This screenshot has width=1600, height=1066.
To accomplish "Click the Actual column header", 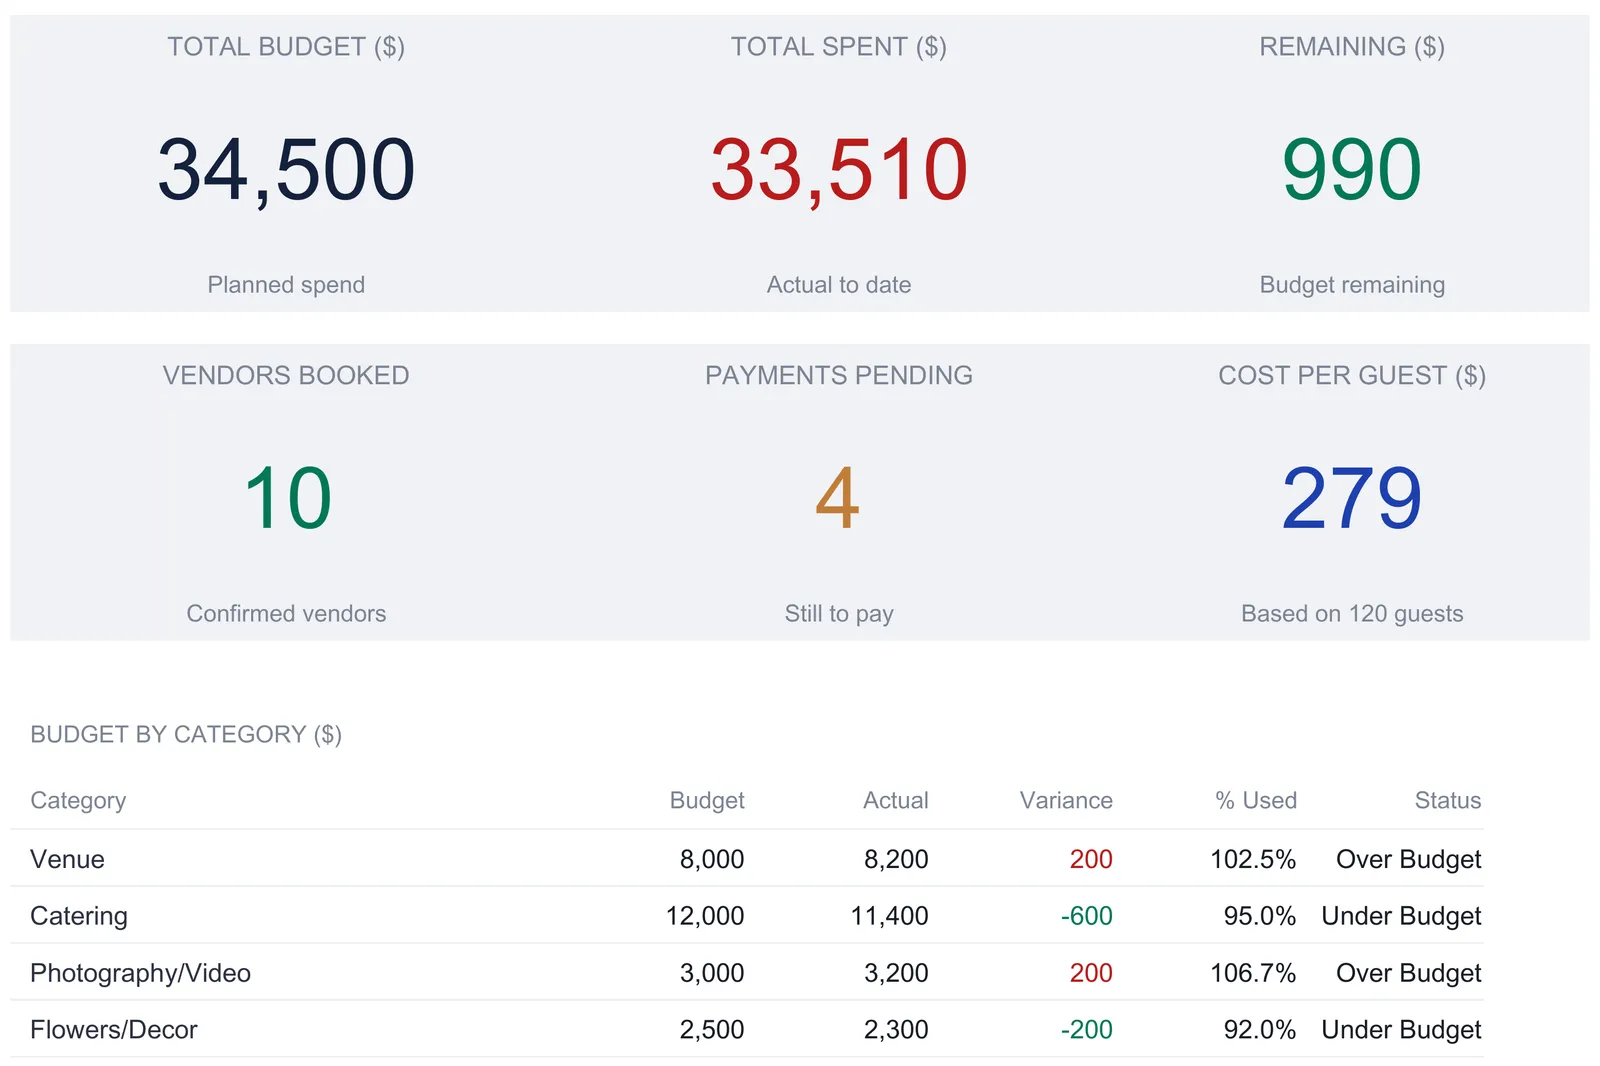I will pos(896,800).
